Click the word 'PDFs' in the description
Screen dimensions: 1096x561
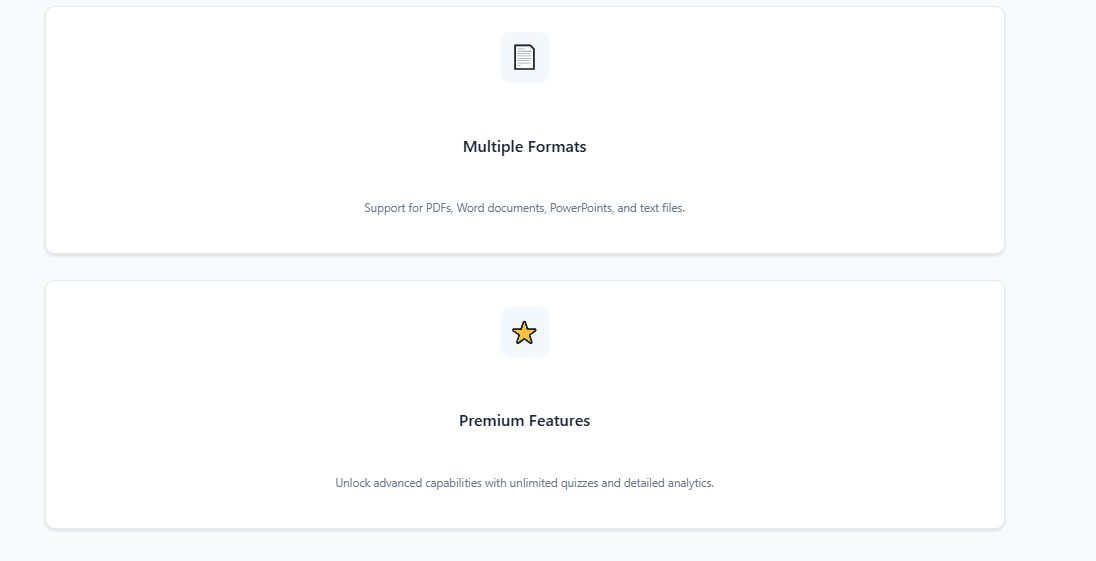438,208
